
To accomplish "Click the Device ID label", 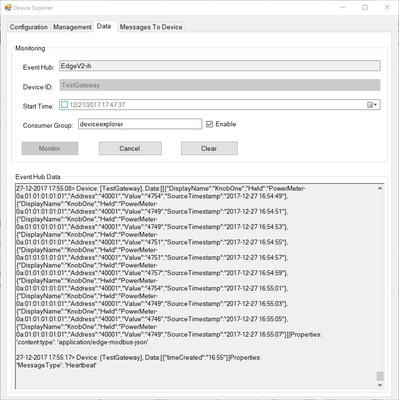I will [x=38, y=87].
